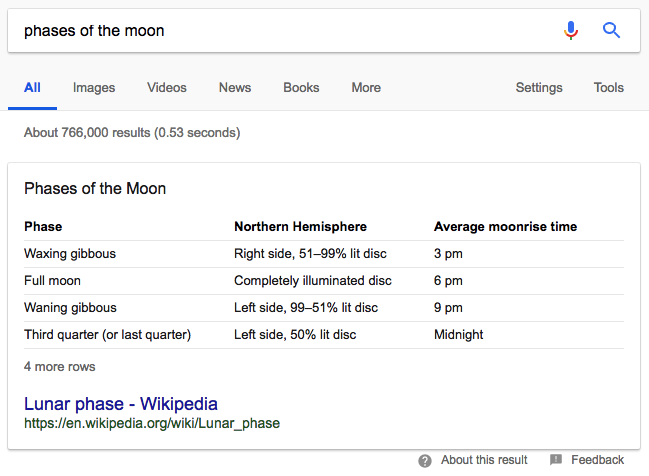Click the blue magnifying glass search icon
The height and width of the screenshot is (476, 649).
pos(611,30)
